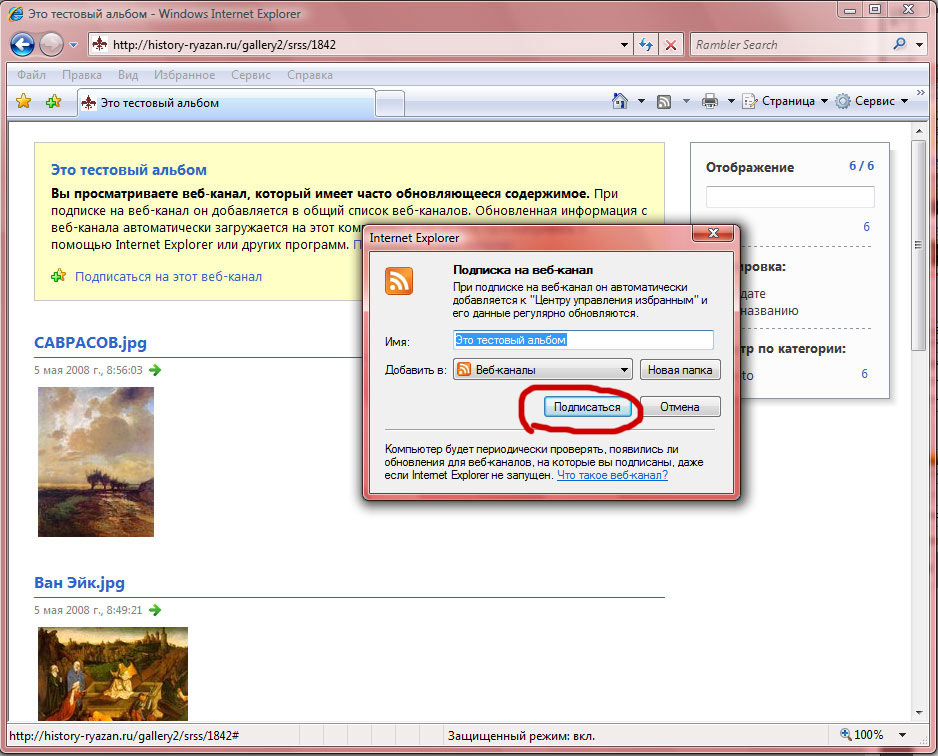Open the Сервис gear toolbar menu
The image size is (938, 756).
coord(872,101)
